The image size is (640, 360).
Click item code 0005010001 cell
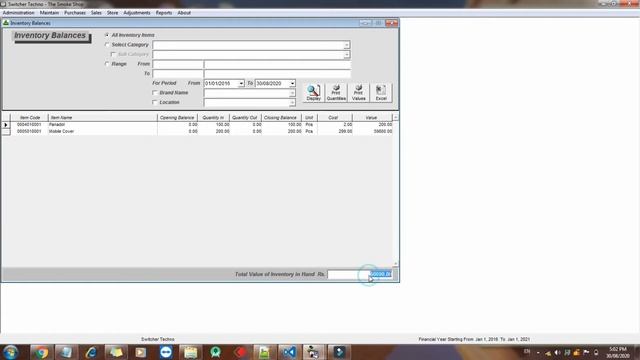[x=29, y=131]
